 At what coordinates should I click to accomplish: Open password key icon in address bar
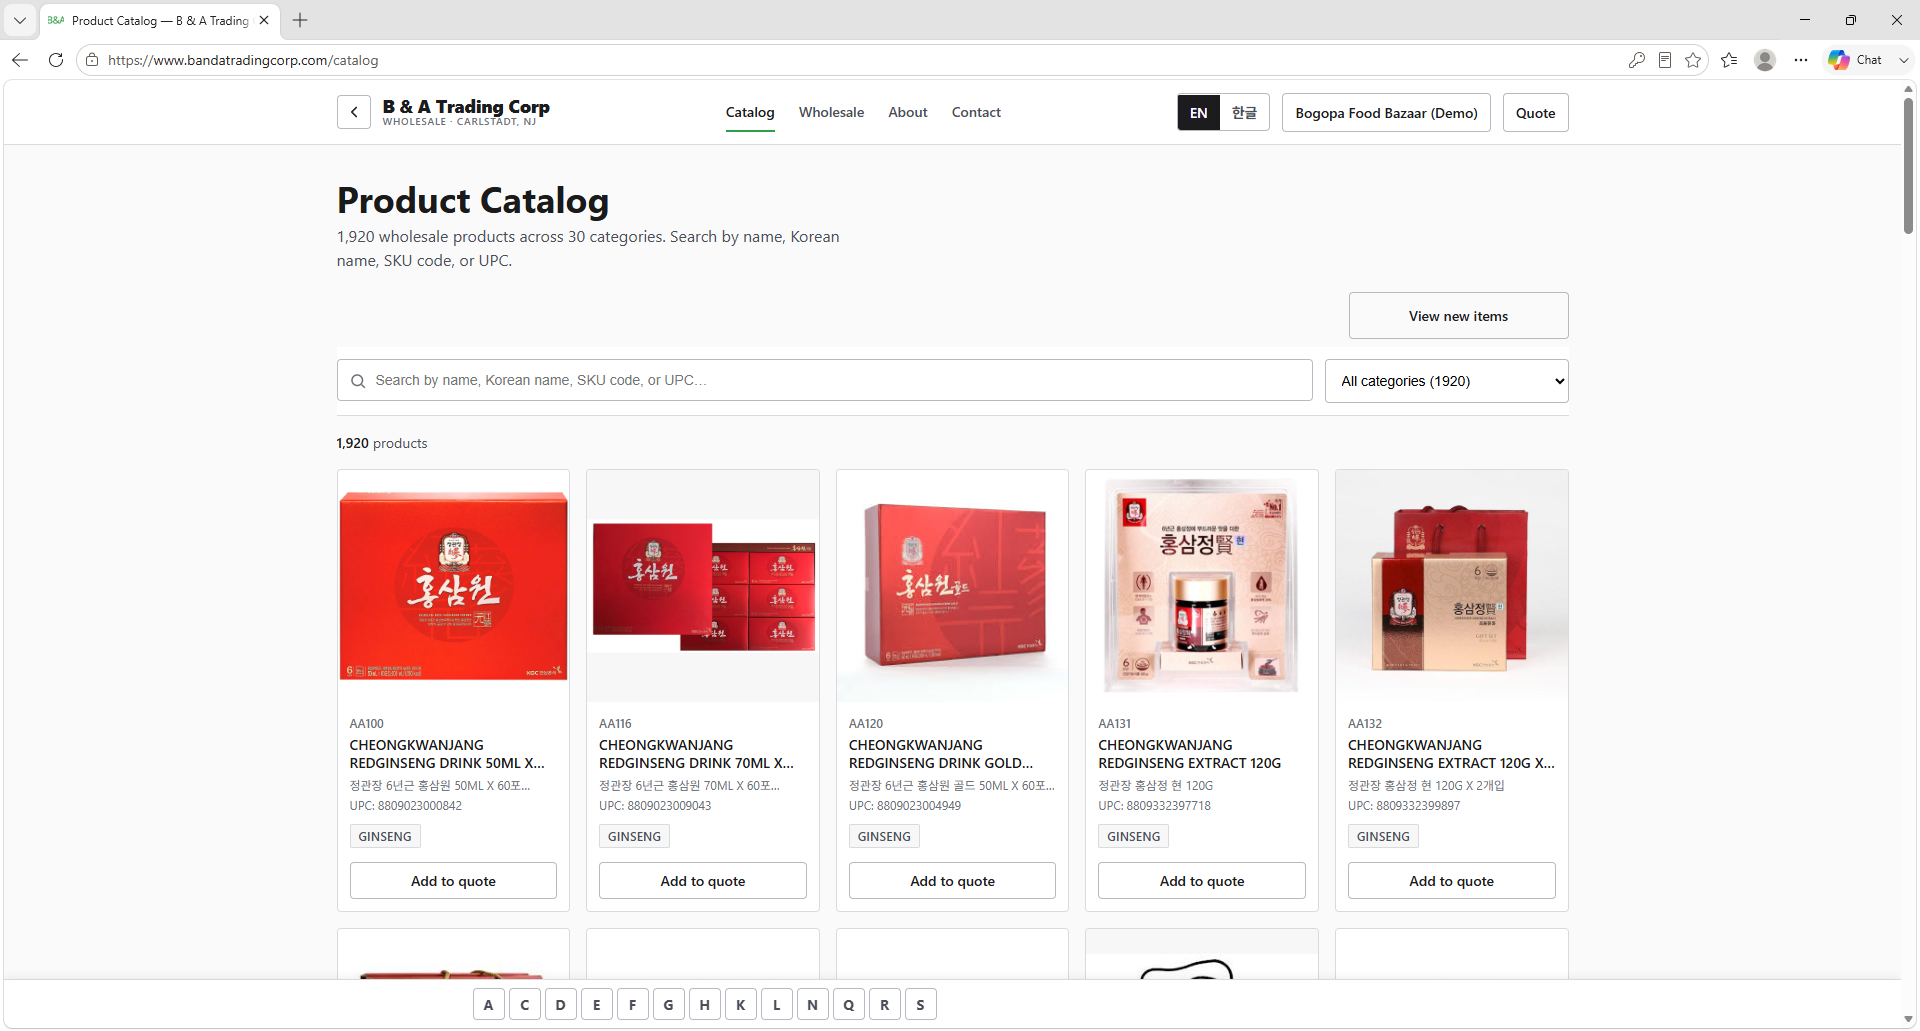[x=1636, y=60]
